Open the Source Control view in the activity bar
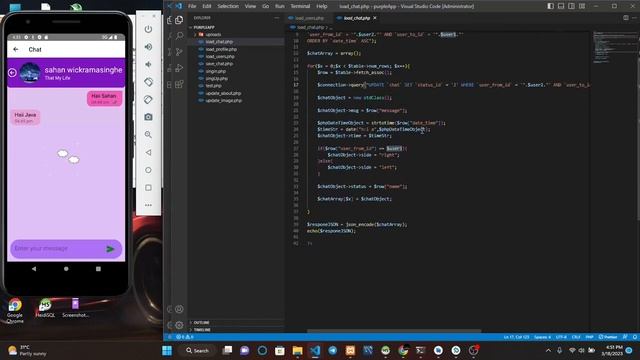Viewport: 640px width, 360px height. (179, 52)
